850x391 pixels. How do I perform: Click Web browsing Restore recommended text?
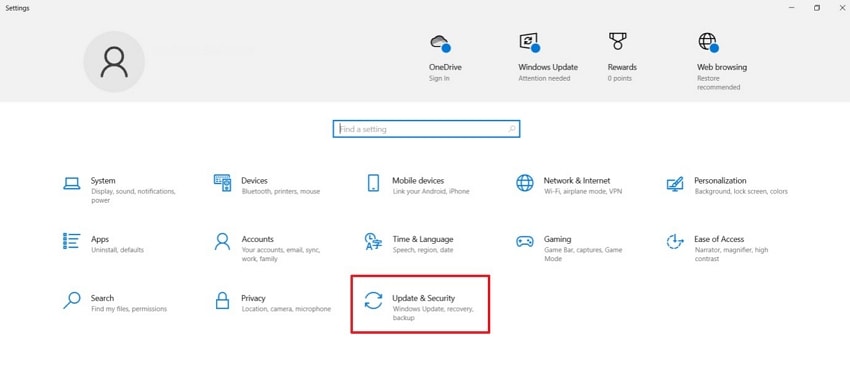point(718,83)
